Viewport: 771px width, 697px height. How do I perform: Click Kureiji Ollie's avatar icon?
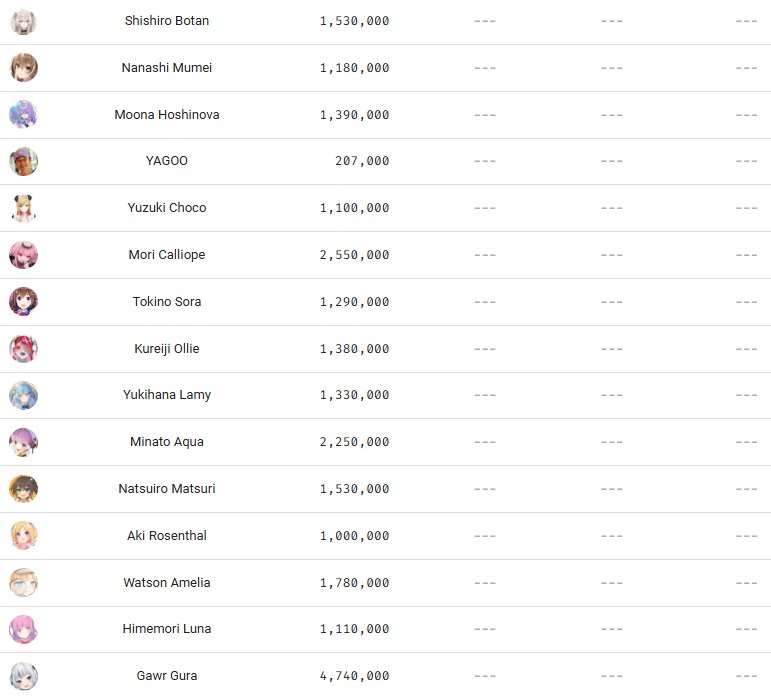[24, 349]
